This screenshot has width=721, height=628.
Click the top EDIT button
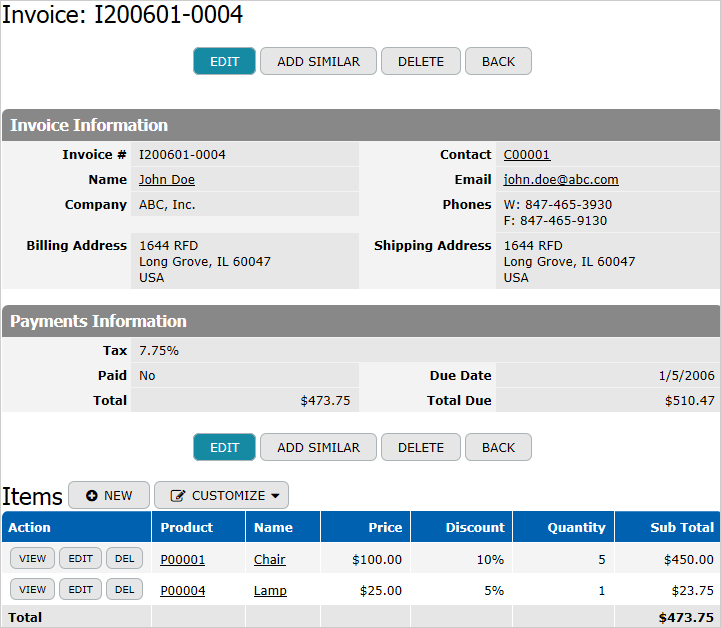click(x=224, y=61)
